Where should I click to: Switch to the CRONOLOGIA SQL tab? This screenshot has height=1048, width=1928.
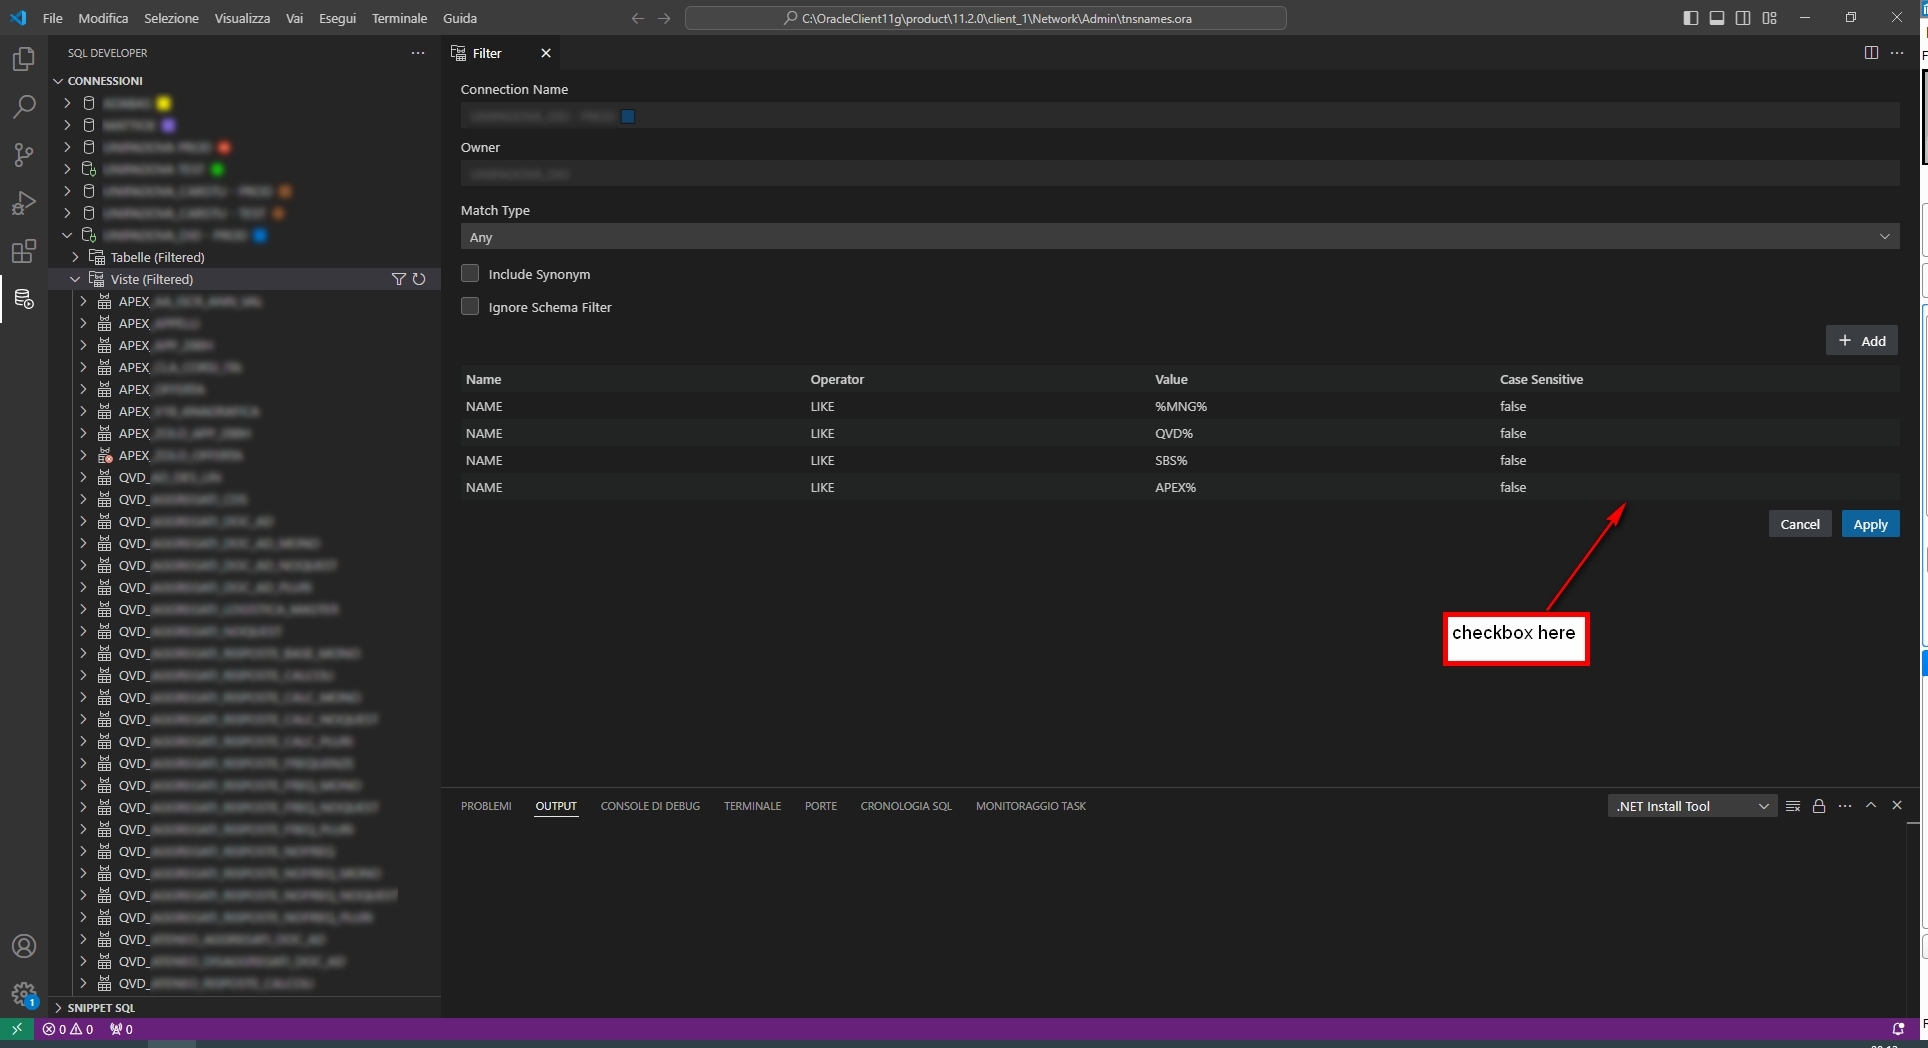coord(906,805)
